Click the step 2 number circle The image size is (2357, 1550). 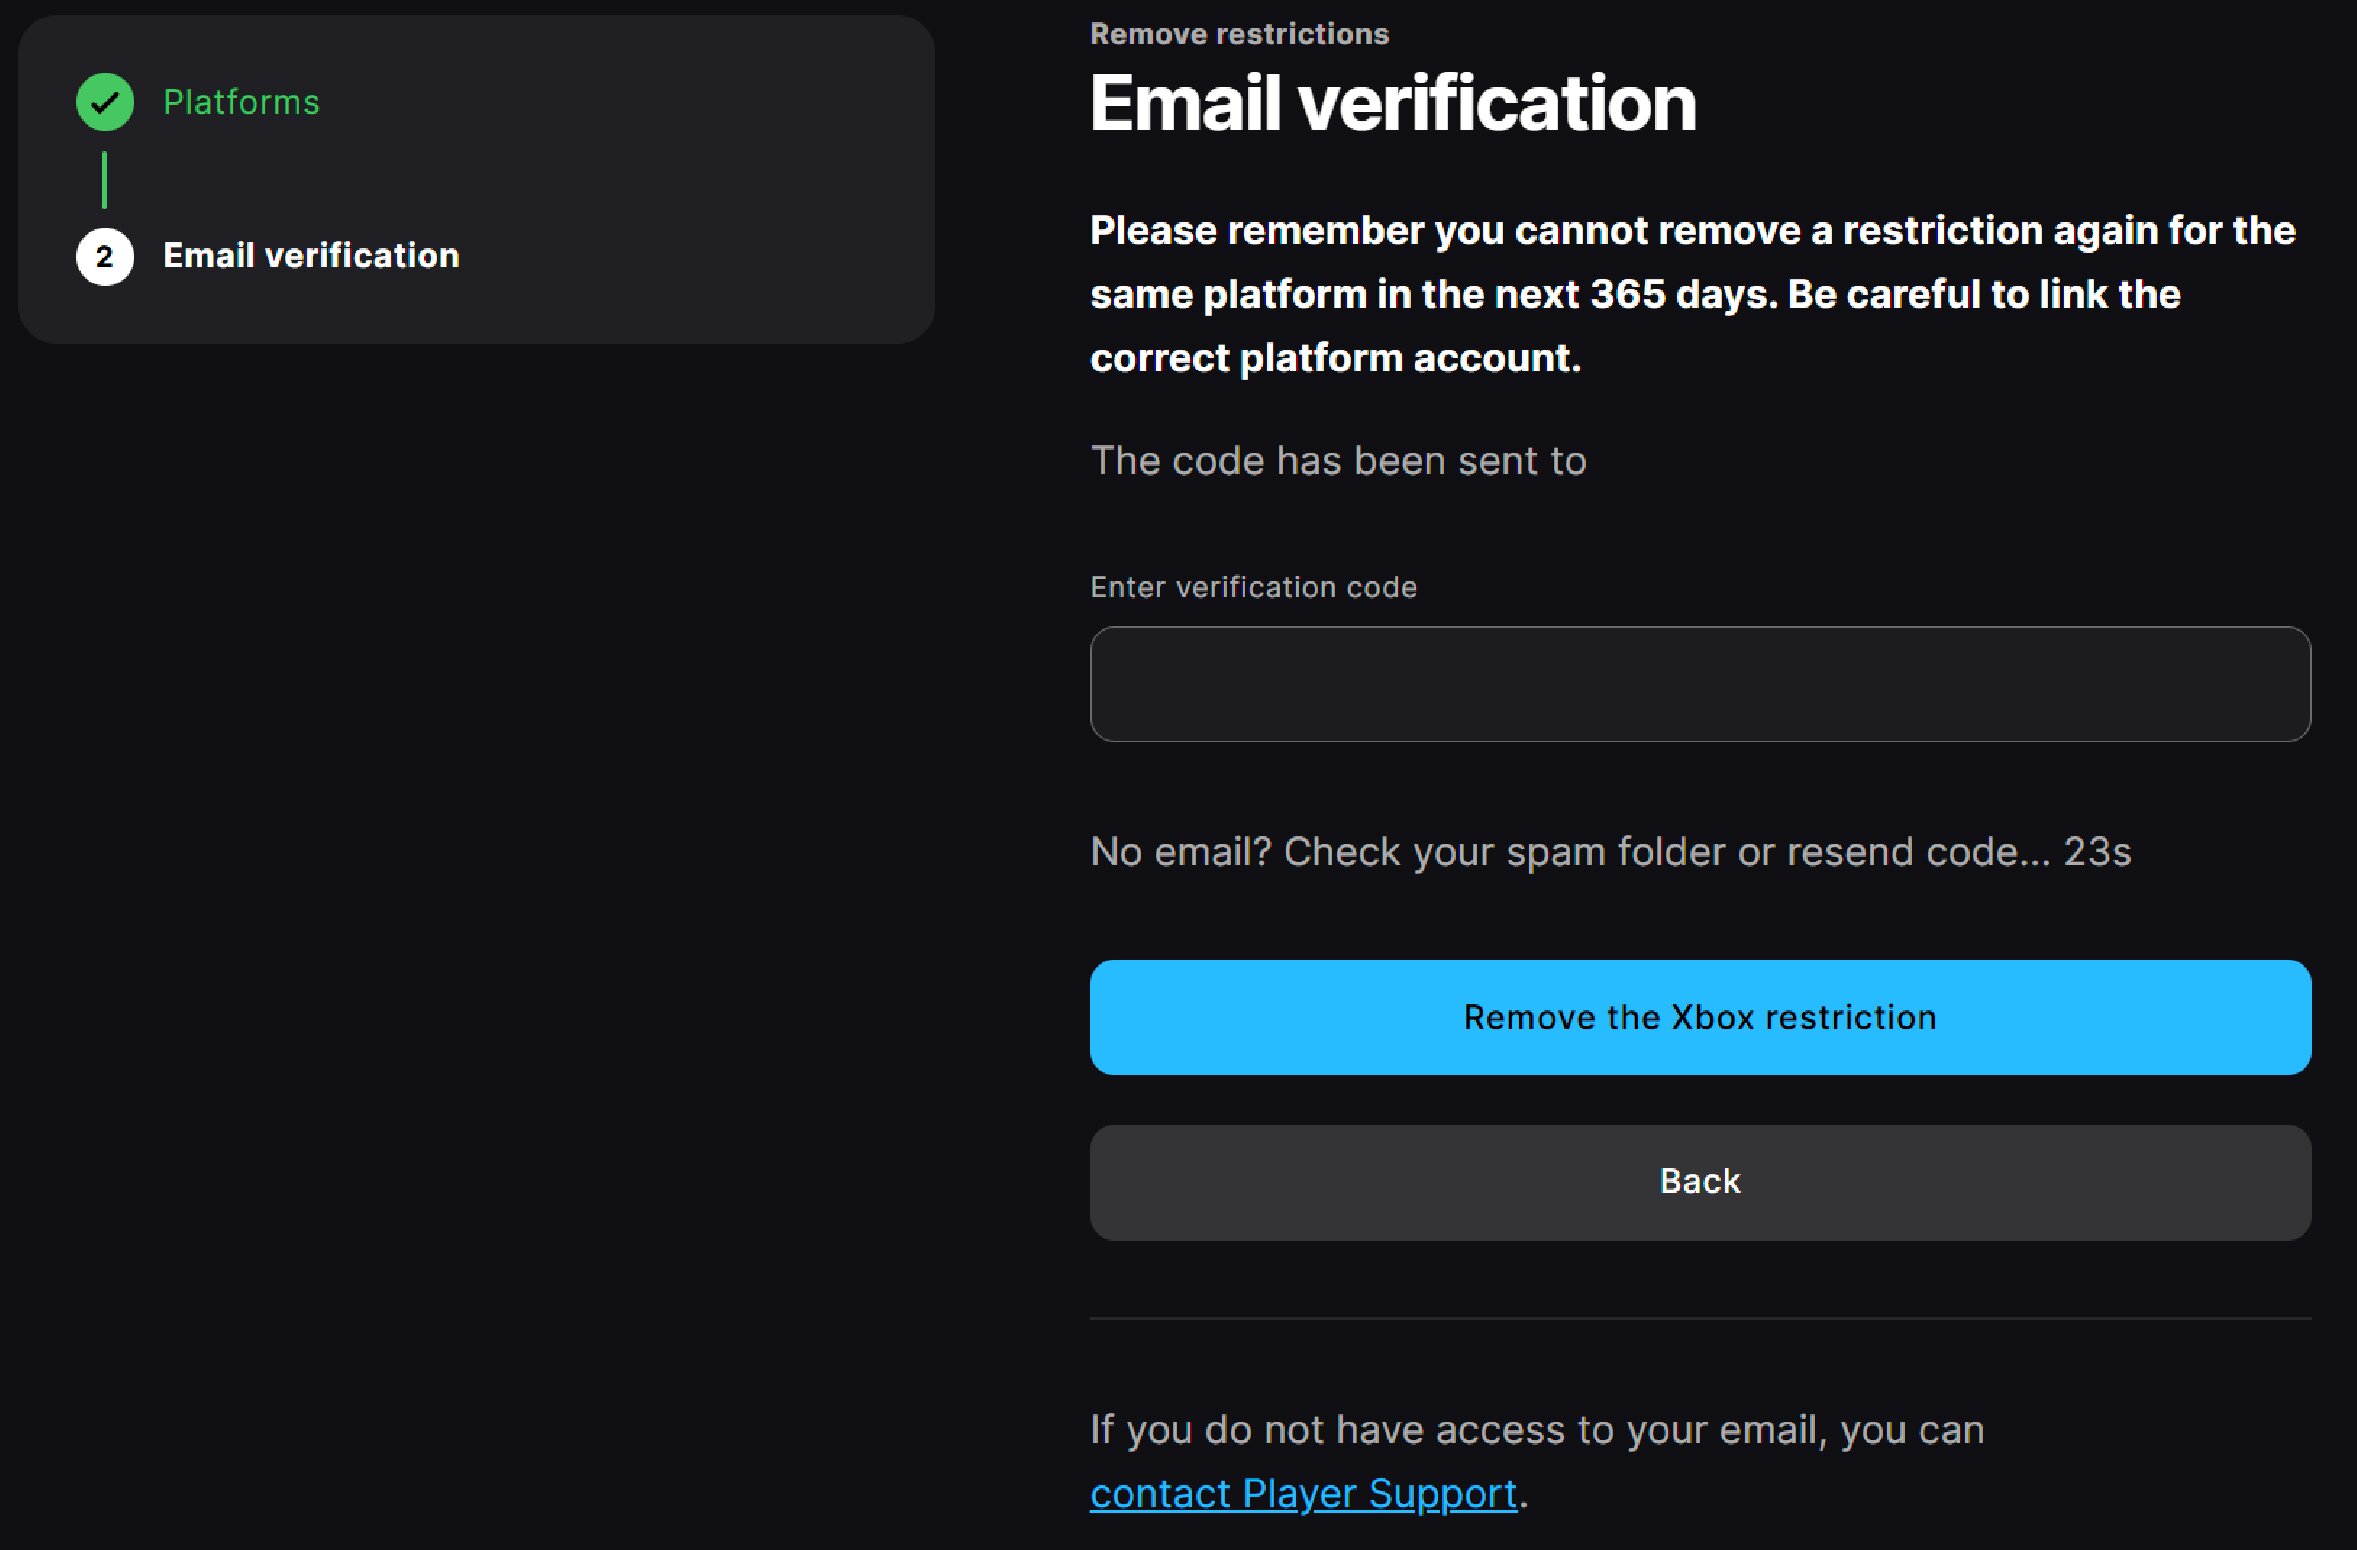click(105, 257)
